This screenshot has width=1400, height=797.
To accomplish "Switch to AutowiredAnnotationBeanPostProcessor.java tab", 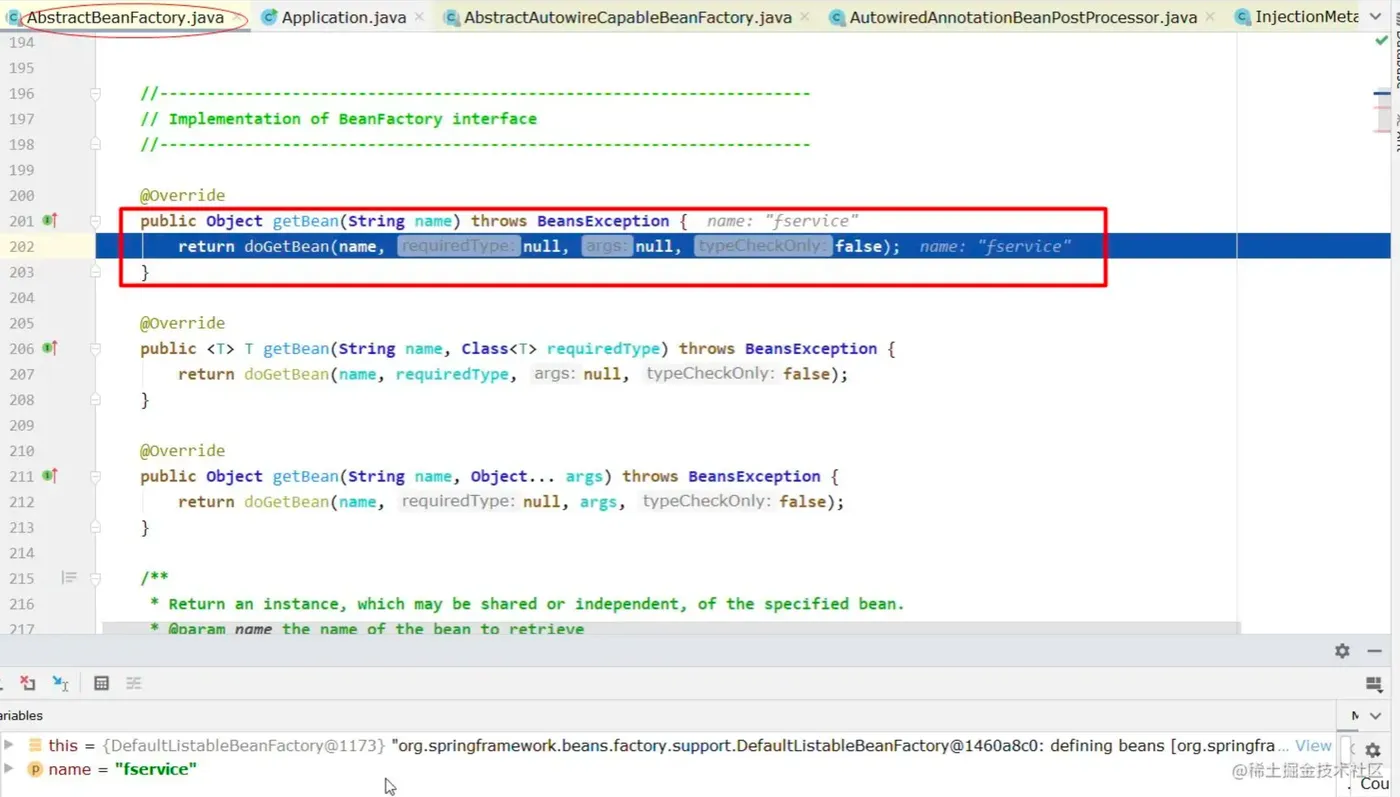I will (1022, 17).
